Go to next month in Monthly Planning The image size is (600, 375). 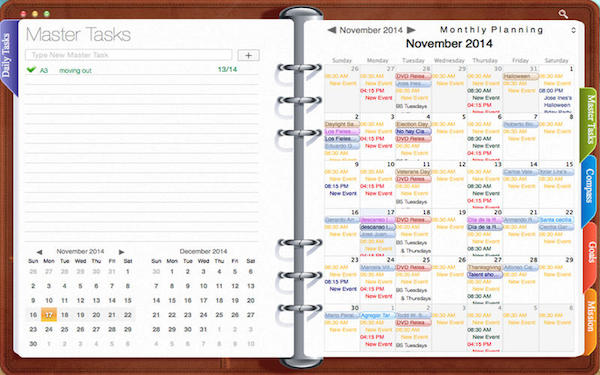pyautogui.click(x=411, y=30)
